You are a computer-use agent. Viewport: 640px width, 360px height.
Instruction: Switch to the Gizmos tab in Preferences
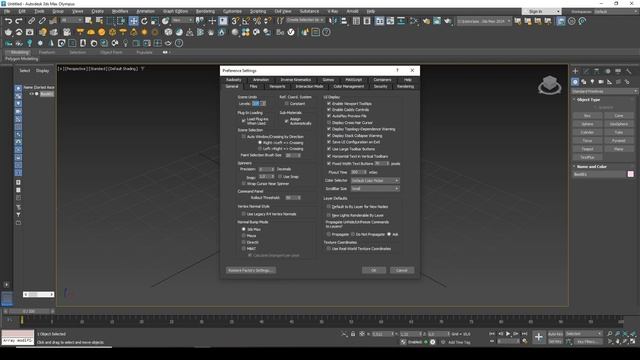[x=328, y=80]
